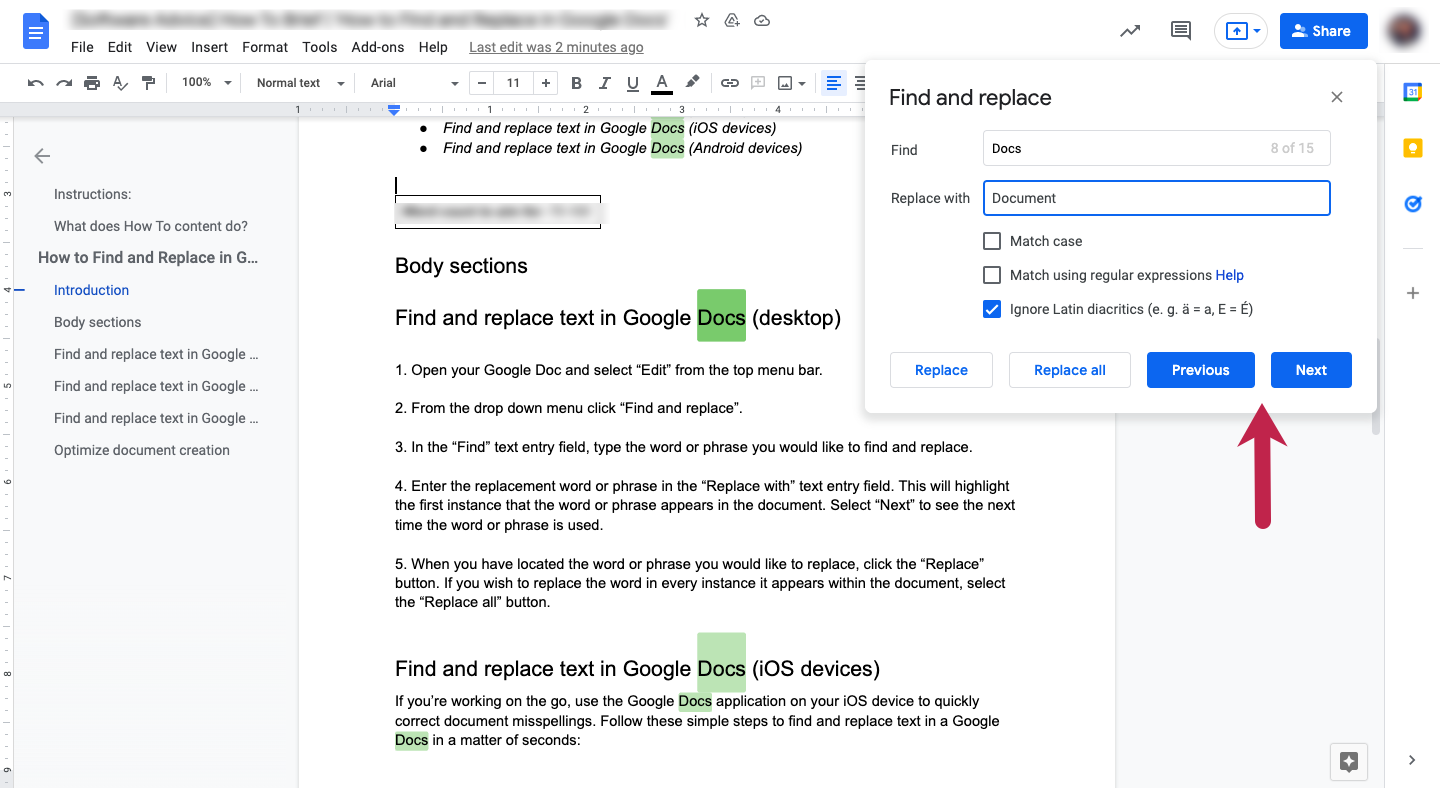
Task: Click the Replace button
Action: [x=941, y=370]
